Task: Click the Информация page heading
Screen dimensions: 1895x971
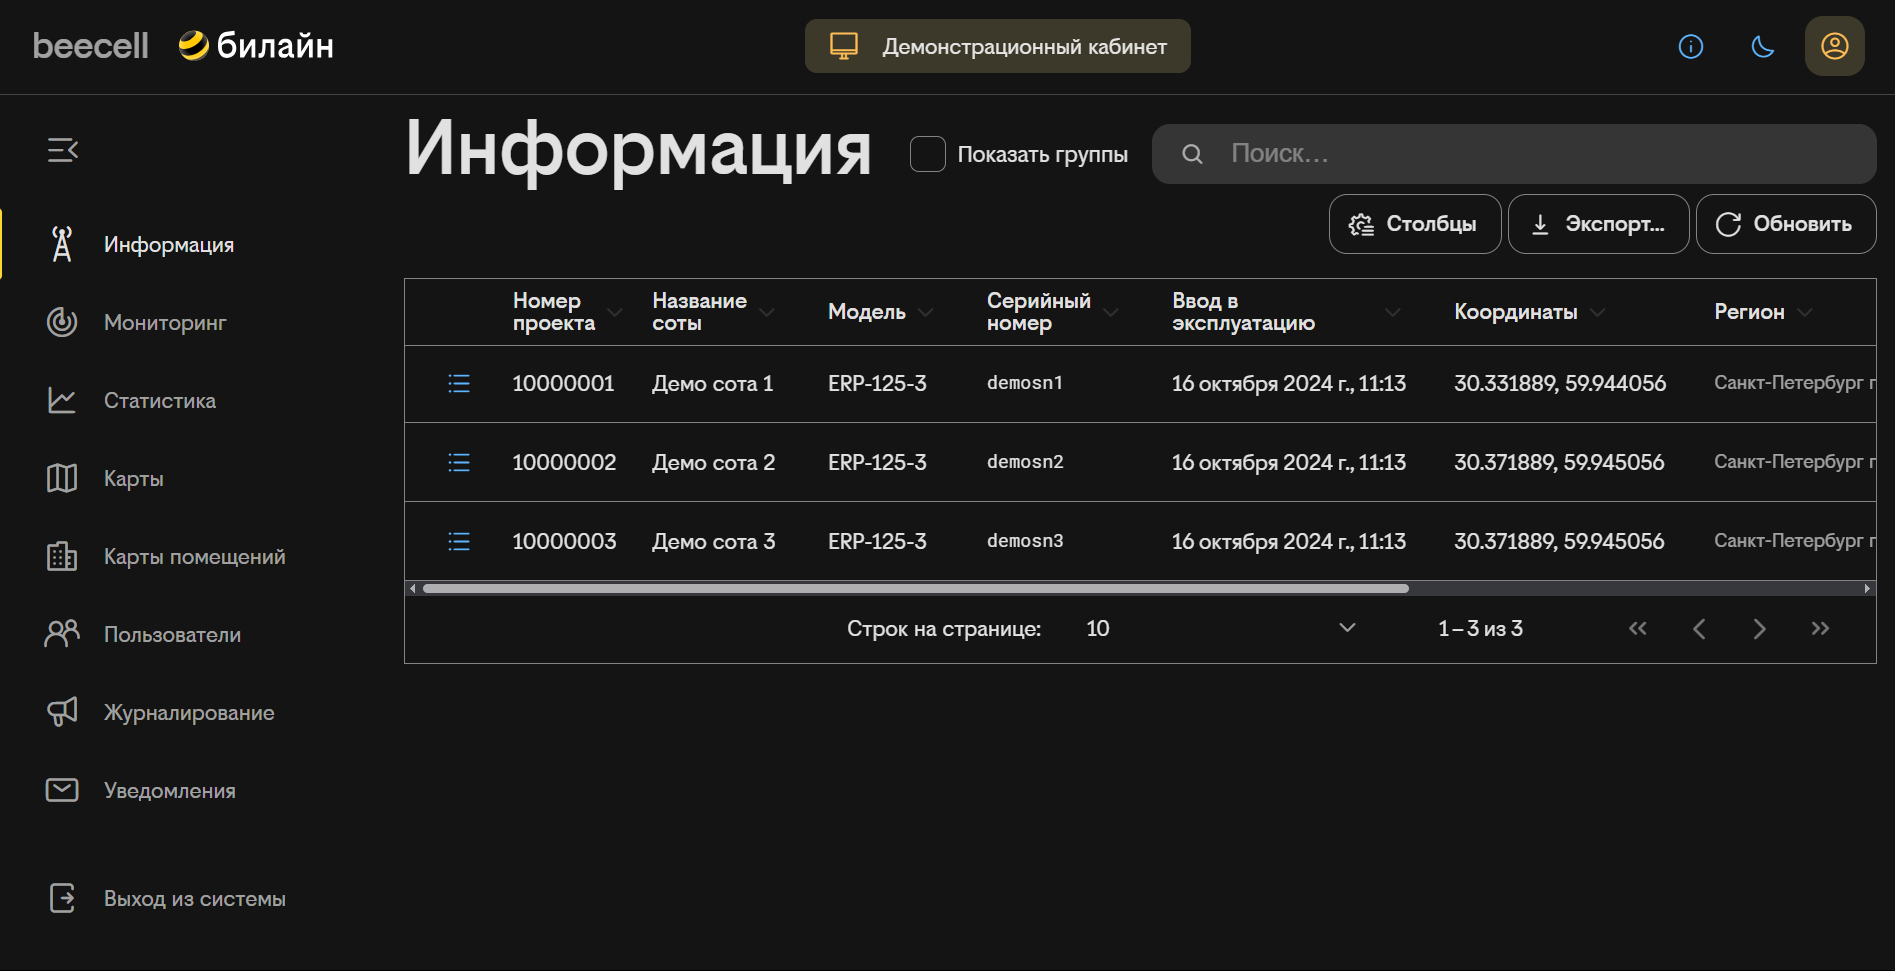Action: [x=638, y=148]
